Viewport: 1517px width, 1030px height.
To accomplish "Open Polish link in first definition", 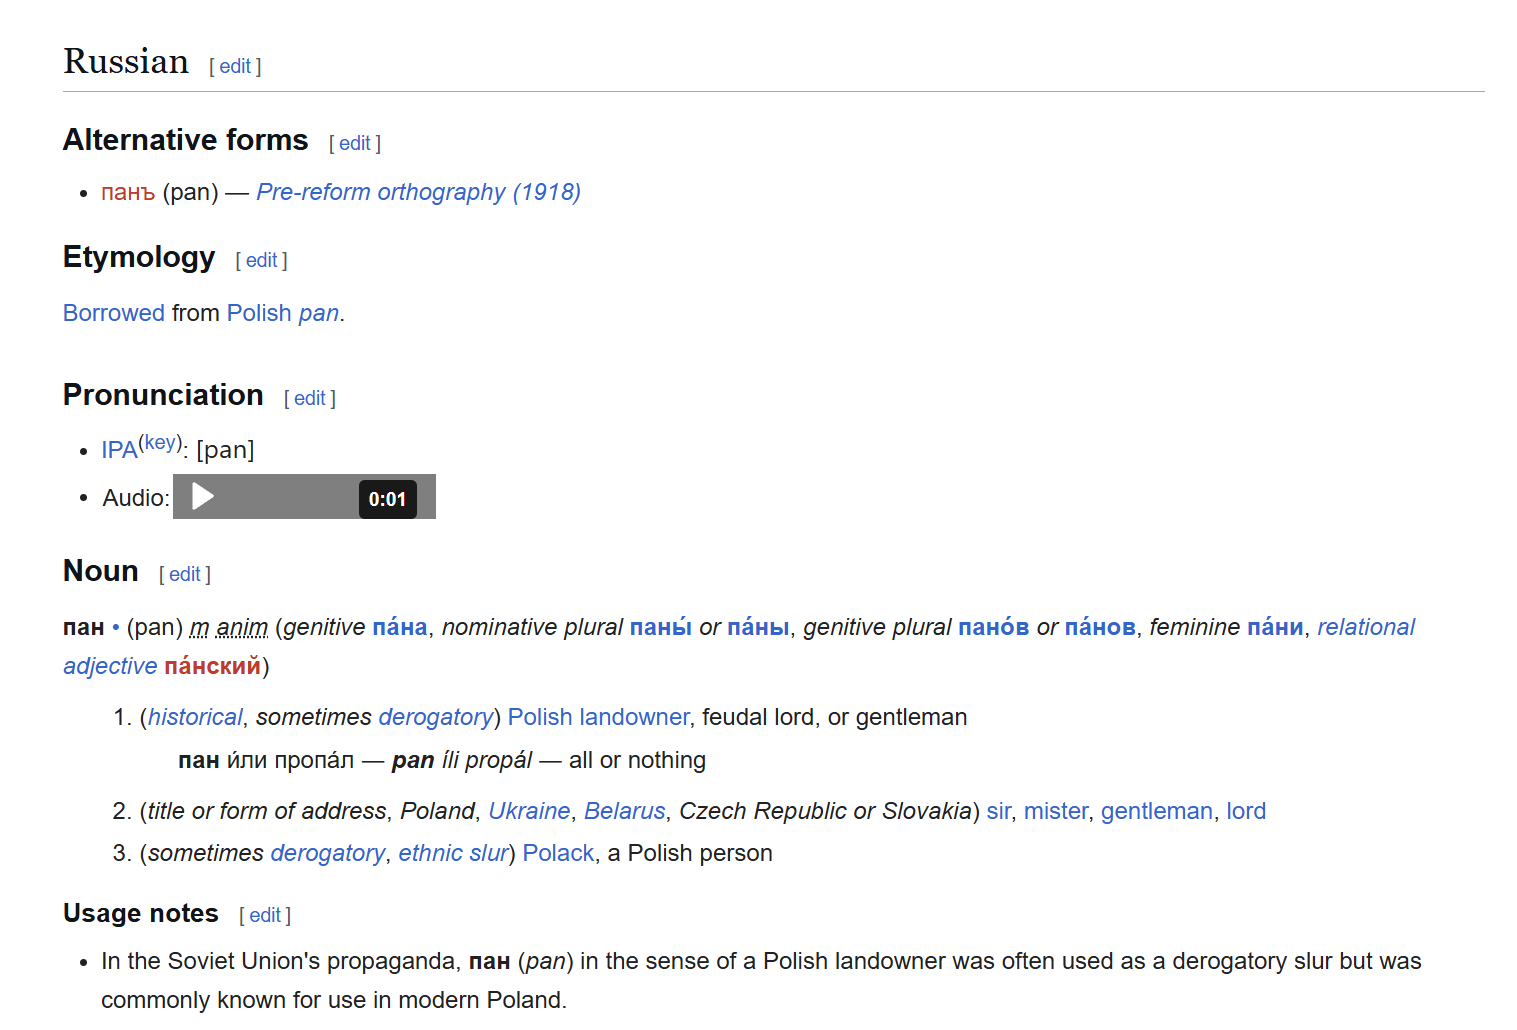I will tap(540, 717).
